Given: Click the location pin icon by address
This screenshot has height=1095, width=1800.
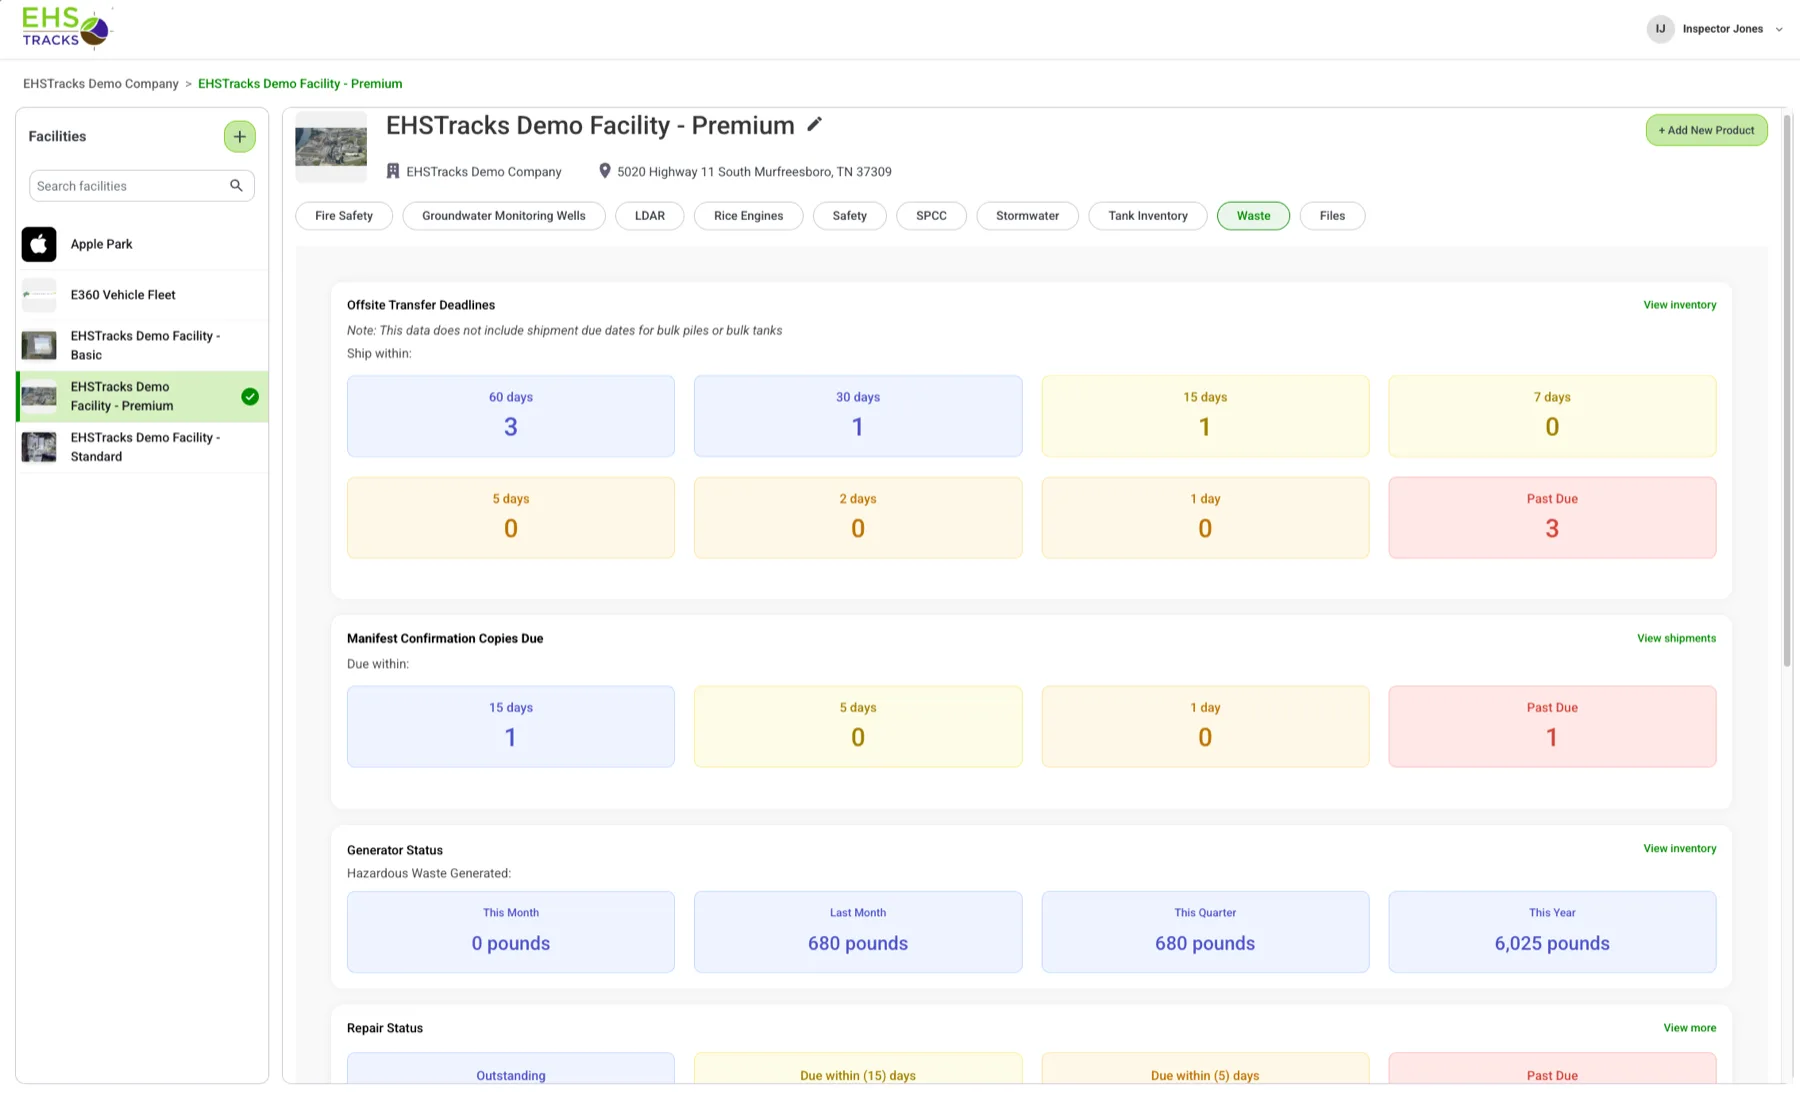Looking at the screenshot, I should 604,171.
